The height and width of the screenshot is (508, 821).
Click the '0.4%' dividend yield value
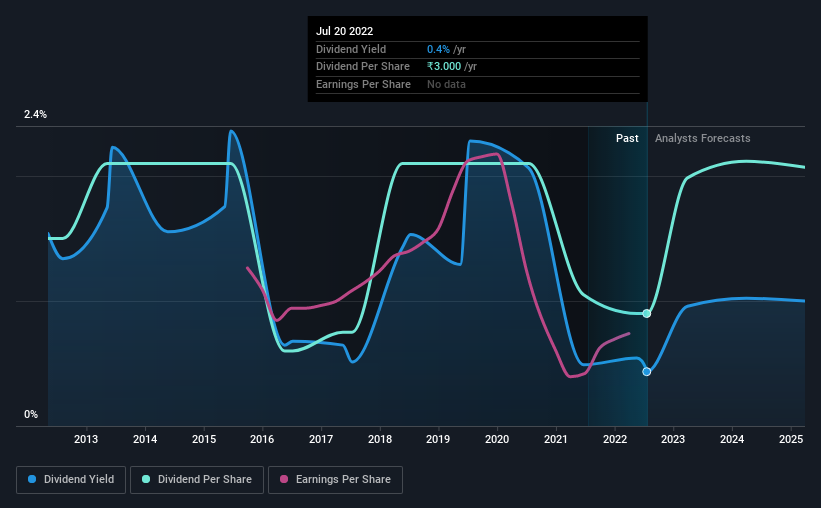pyautogui.click(x=438, y=49)
